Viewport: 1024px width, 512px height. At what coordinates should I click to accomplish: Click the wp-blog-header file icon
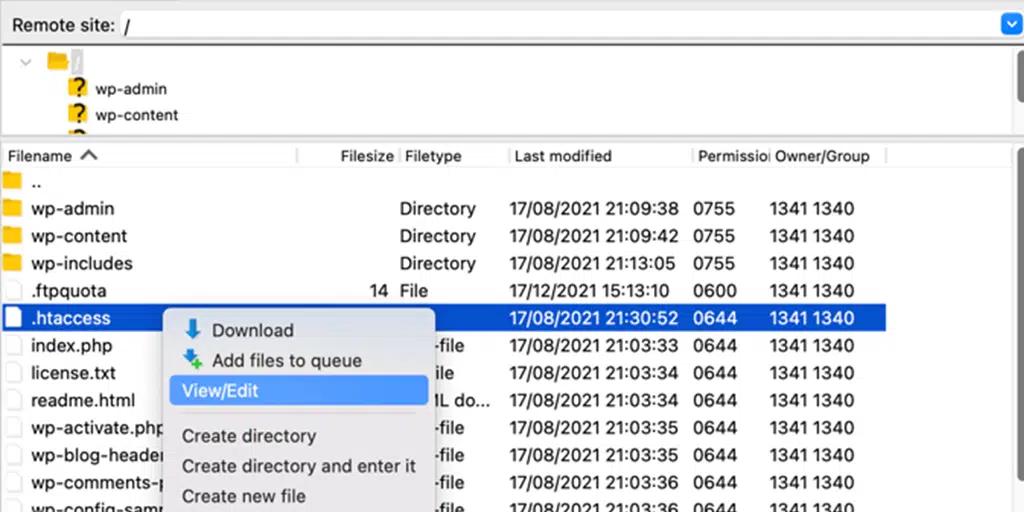pyautogui.click(x=14, y=455)
